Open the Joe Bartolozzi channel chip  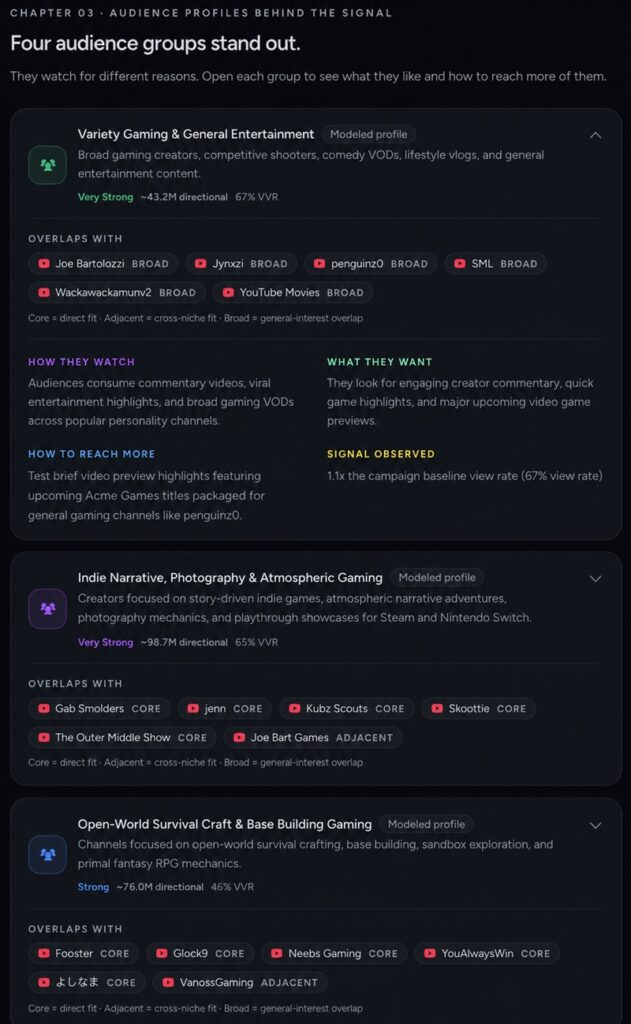pyautogui.click(x=103, y=264)
